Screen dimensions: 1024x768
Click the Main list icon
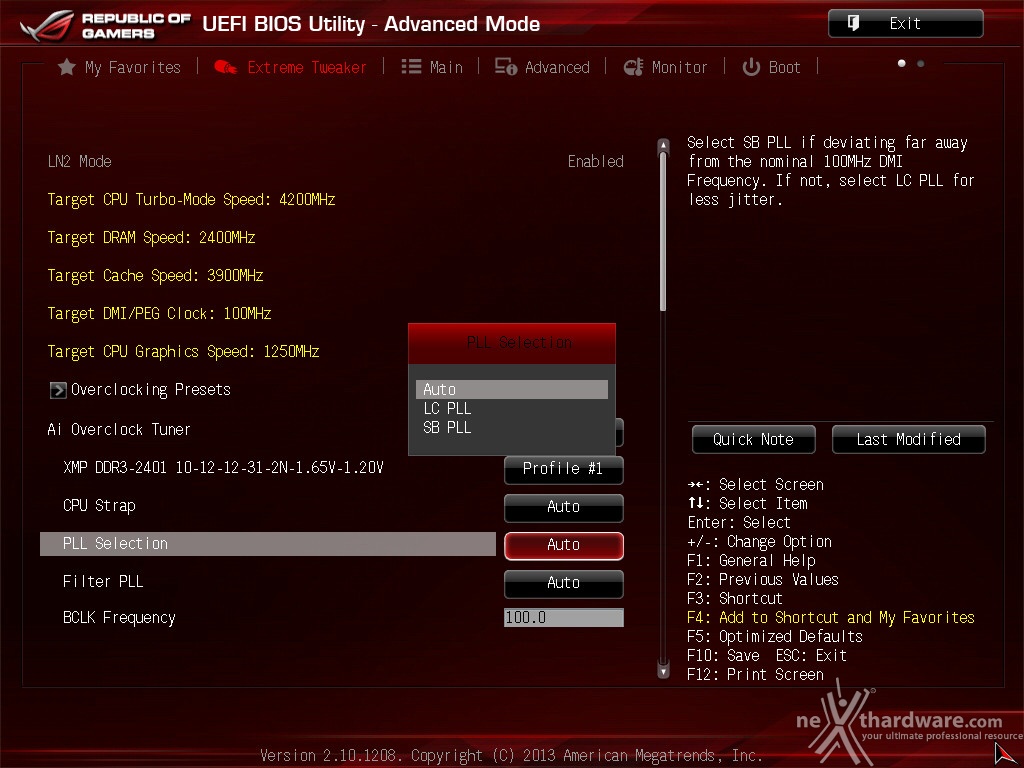tap(411, 67)
